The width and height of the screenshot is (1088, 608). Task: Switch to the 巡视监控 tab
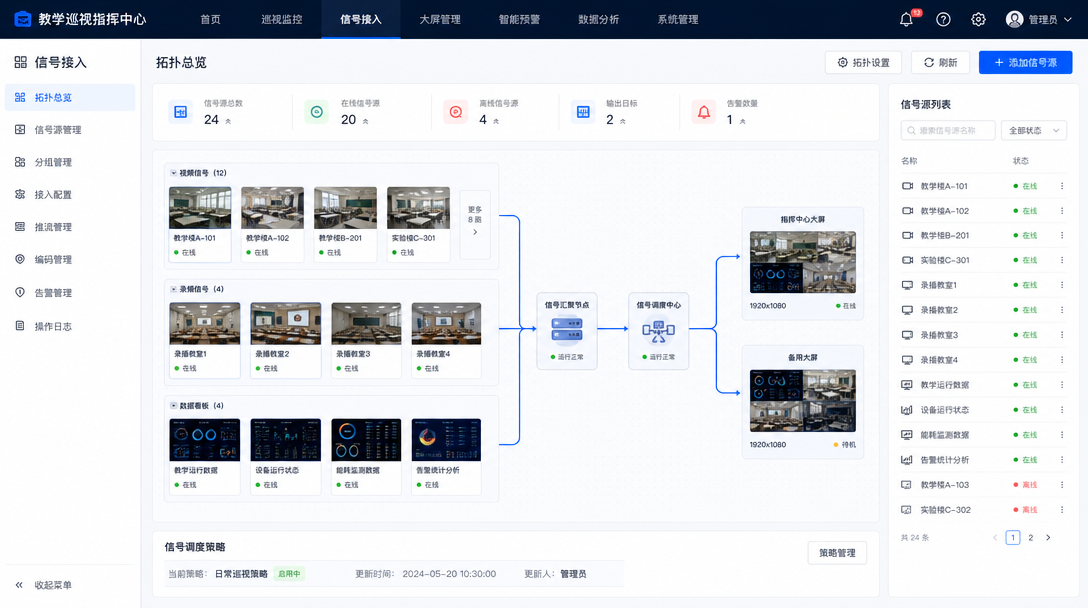tap(282, 19)
